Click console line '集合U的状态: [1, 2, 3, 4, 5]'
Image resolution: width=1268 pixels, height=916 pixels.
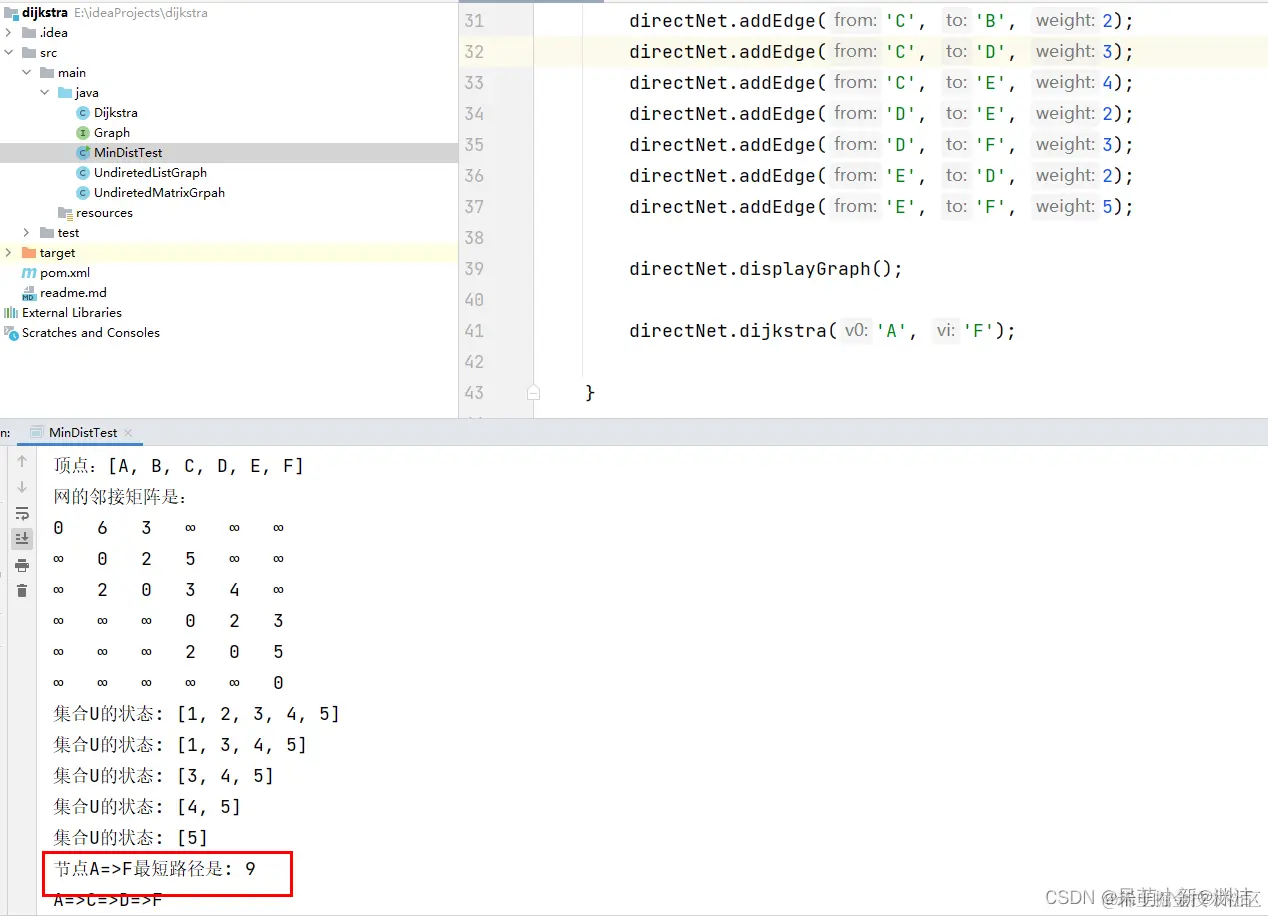pyautogui.click(x=197, y=714)
